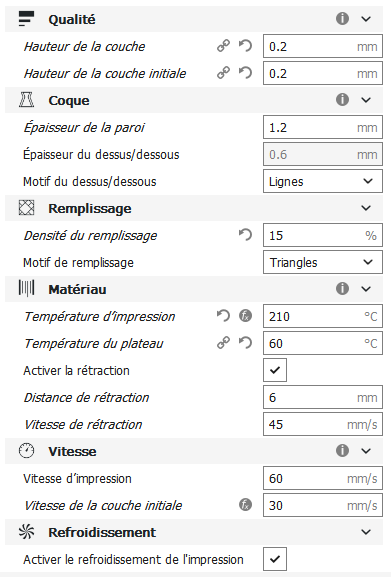This screenshot has width=391, height=577.
Task: Open Motif de remplissage Triangles dropdown
Action: (x=323, y=262)
